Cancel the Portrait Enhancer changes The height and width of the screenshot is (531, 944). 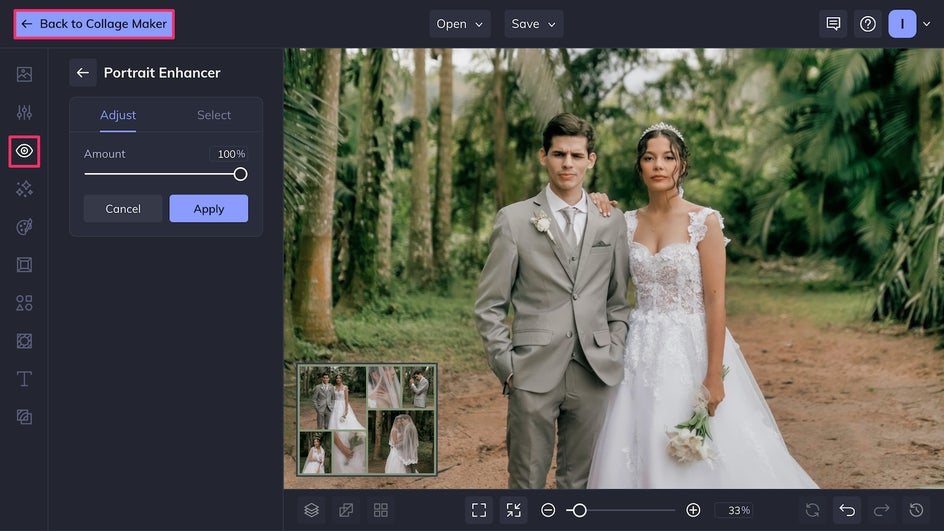click(x=123, y=208)
